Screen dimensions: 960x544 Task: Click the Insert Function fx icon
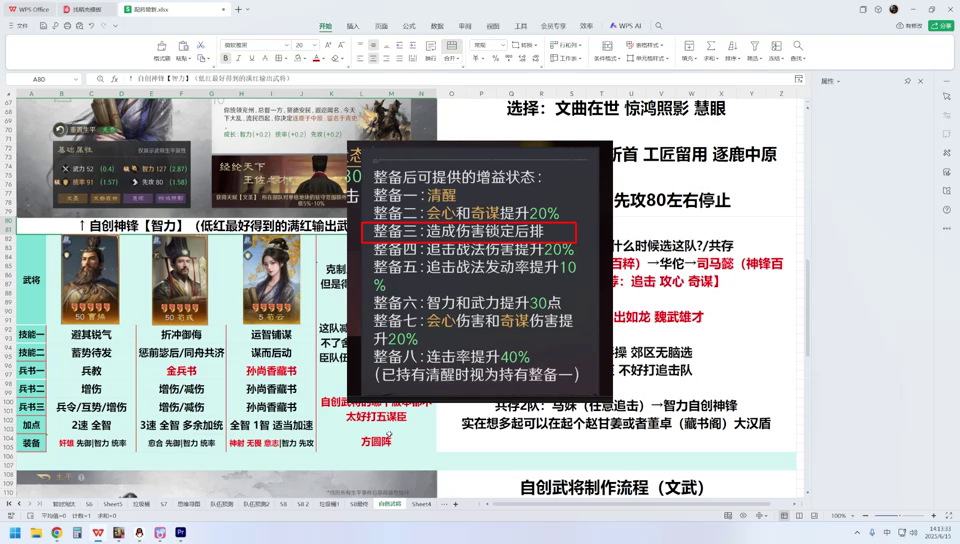pyautogui.click(x=115, y=79)
